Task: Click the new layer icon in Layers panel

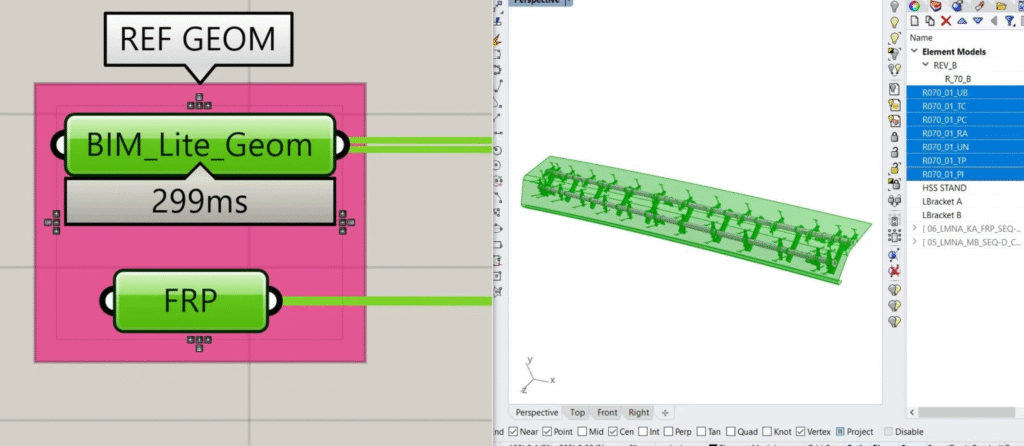Action: pyautogui.click(x=914, y=21)
